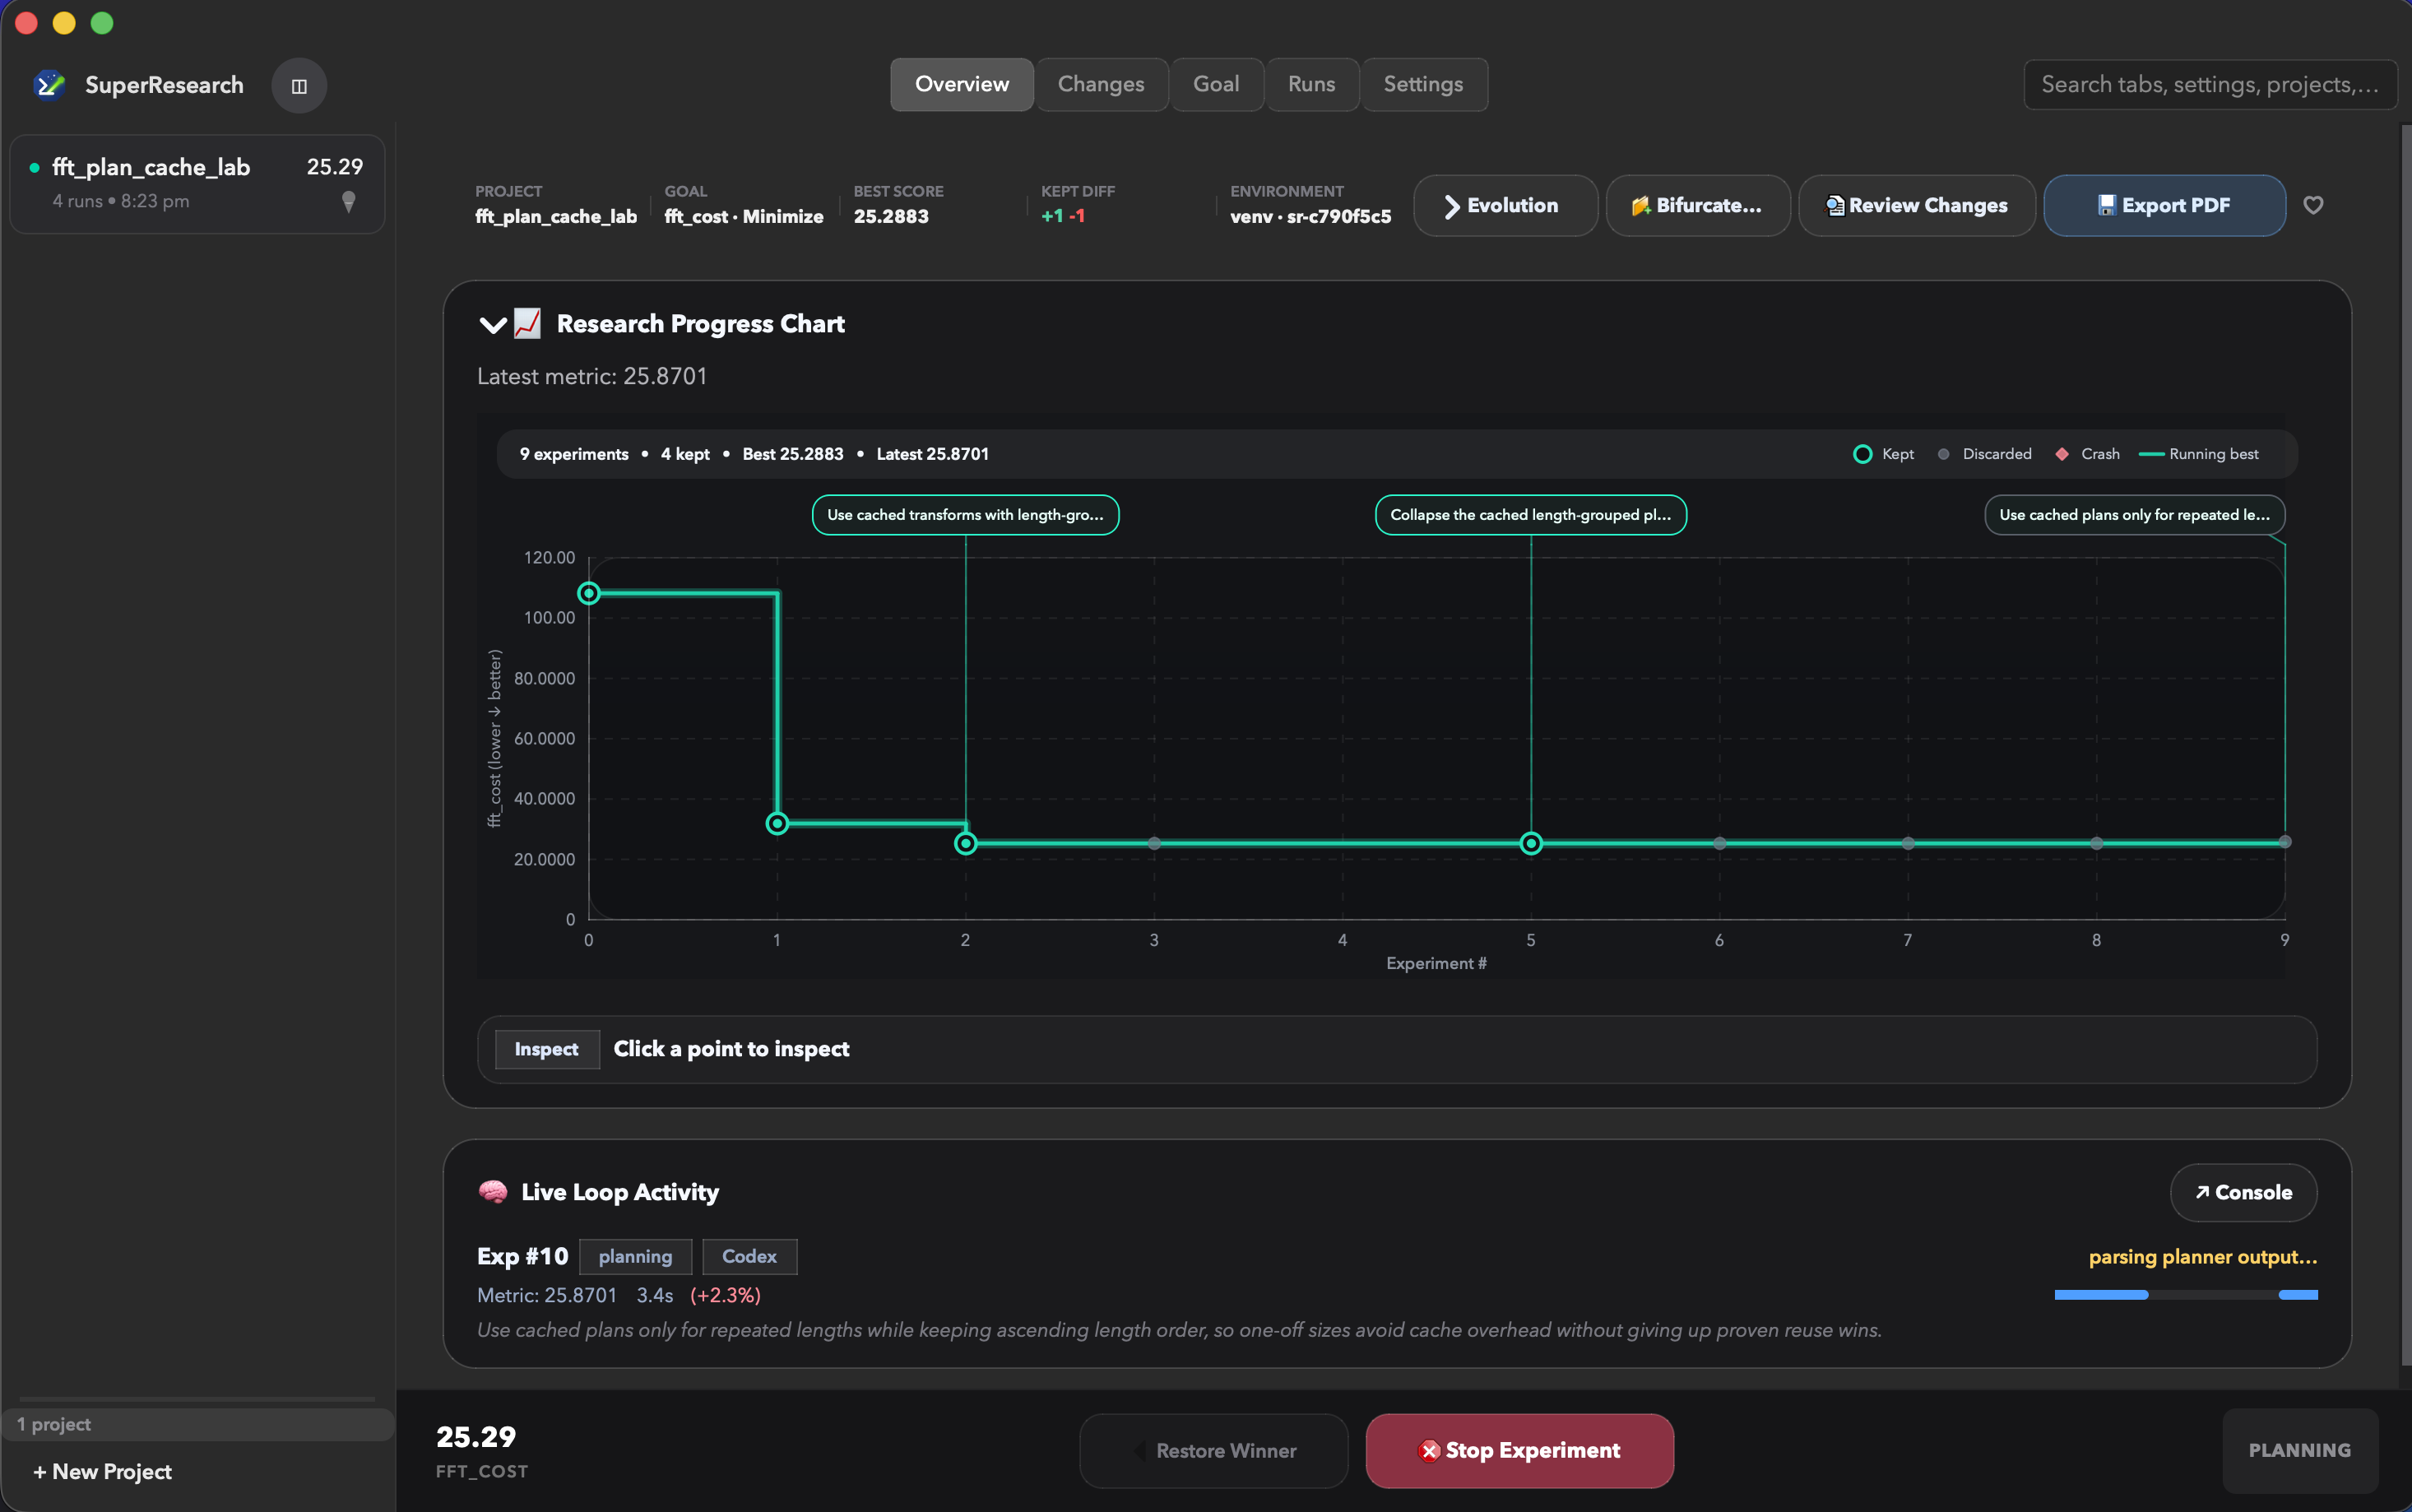
Task: Expand 'Collapse the cached length-grouped' annotation
Action: (1530, 515)
